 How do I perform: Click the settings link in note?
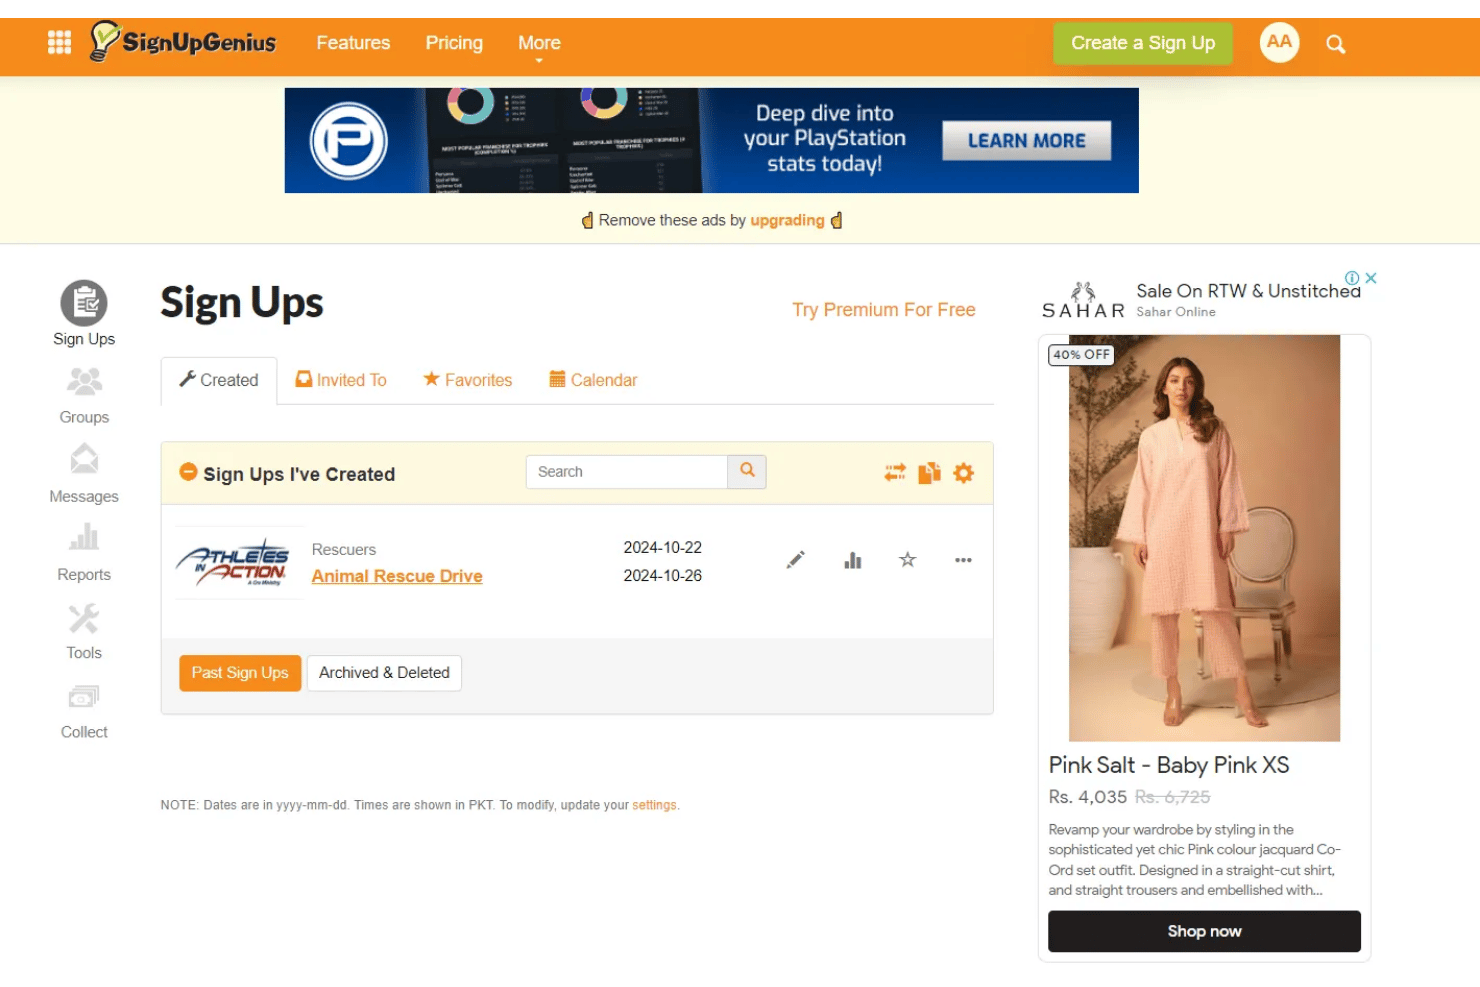[654, 805]
